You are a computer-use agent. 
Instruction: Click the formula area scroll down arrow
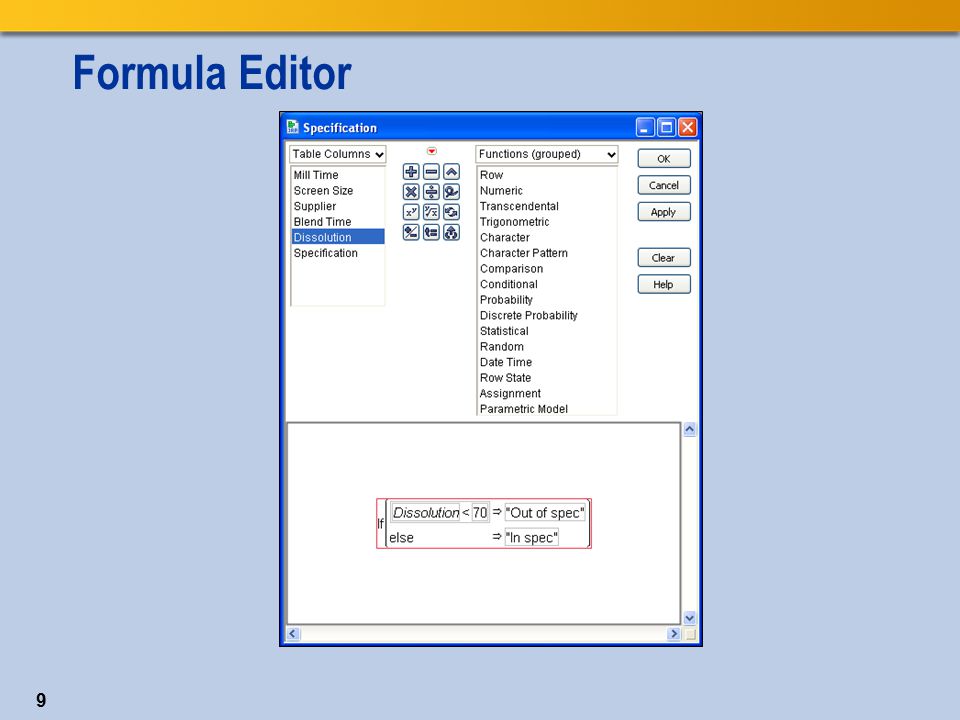pyautogui.click(x=689, y=618)
